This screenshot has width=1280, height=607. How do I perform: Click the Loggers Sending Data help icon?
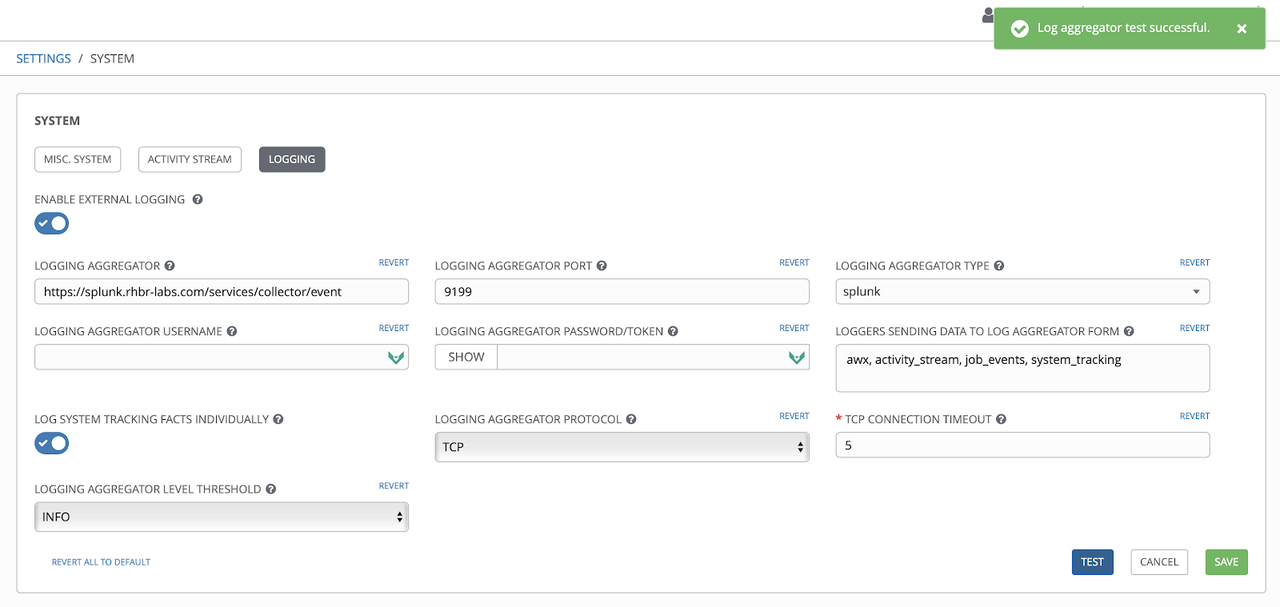tap(1129, 330)
